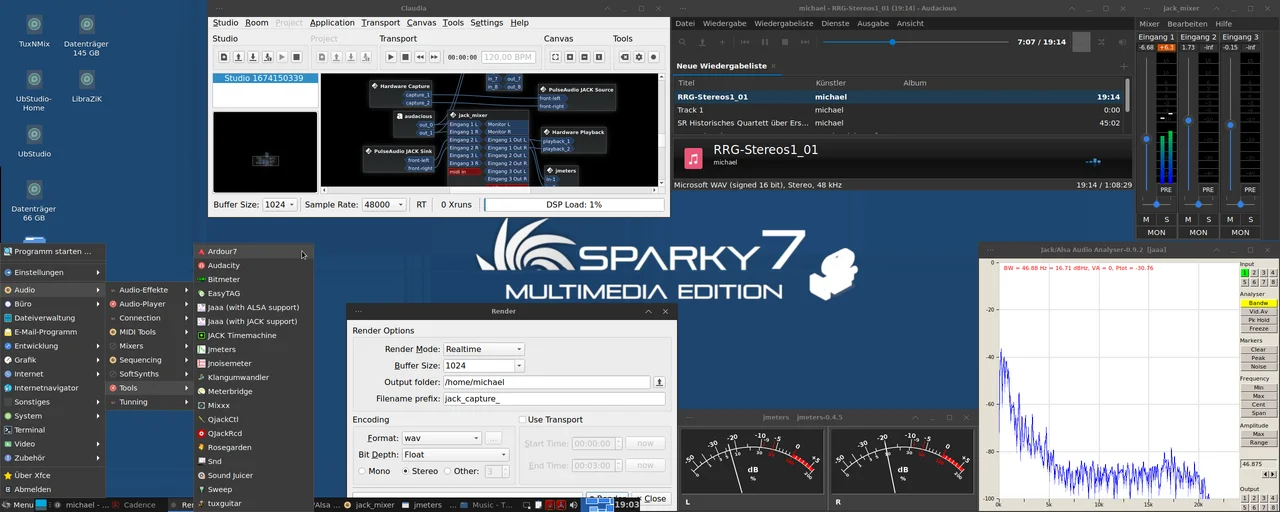Click the Audacious open files icon

702,42
